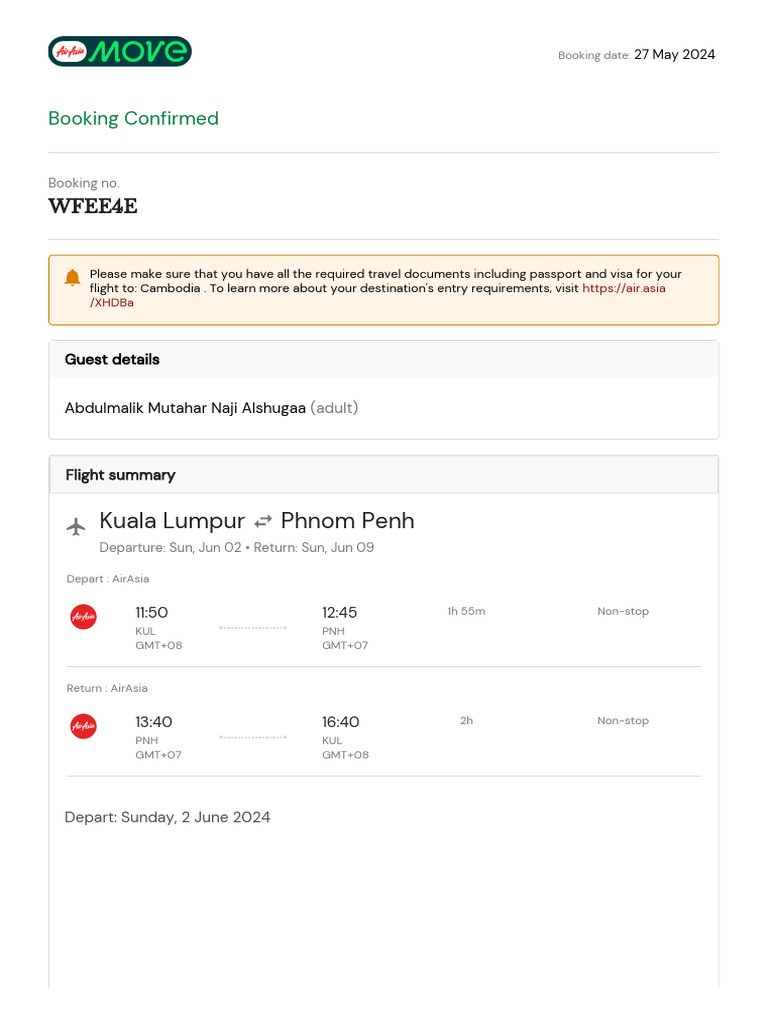This screenshot has width=768, height=1024.
Task: Click the 12:45 PNH arrival time
Action: (x=339, y=613)
